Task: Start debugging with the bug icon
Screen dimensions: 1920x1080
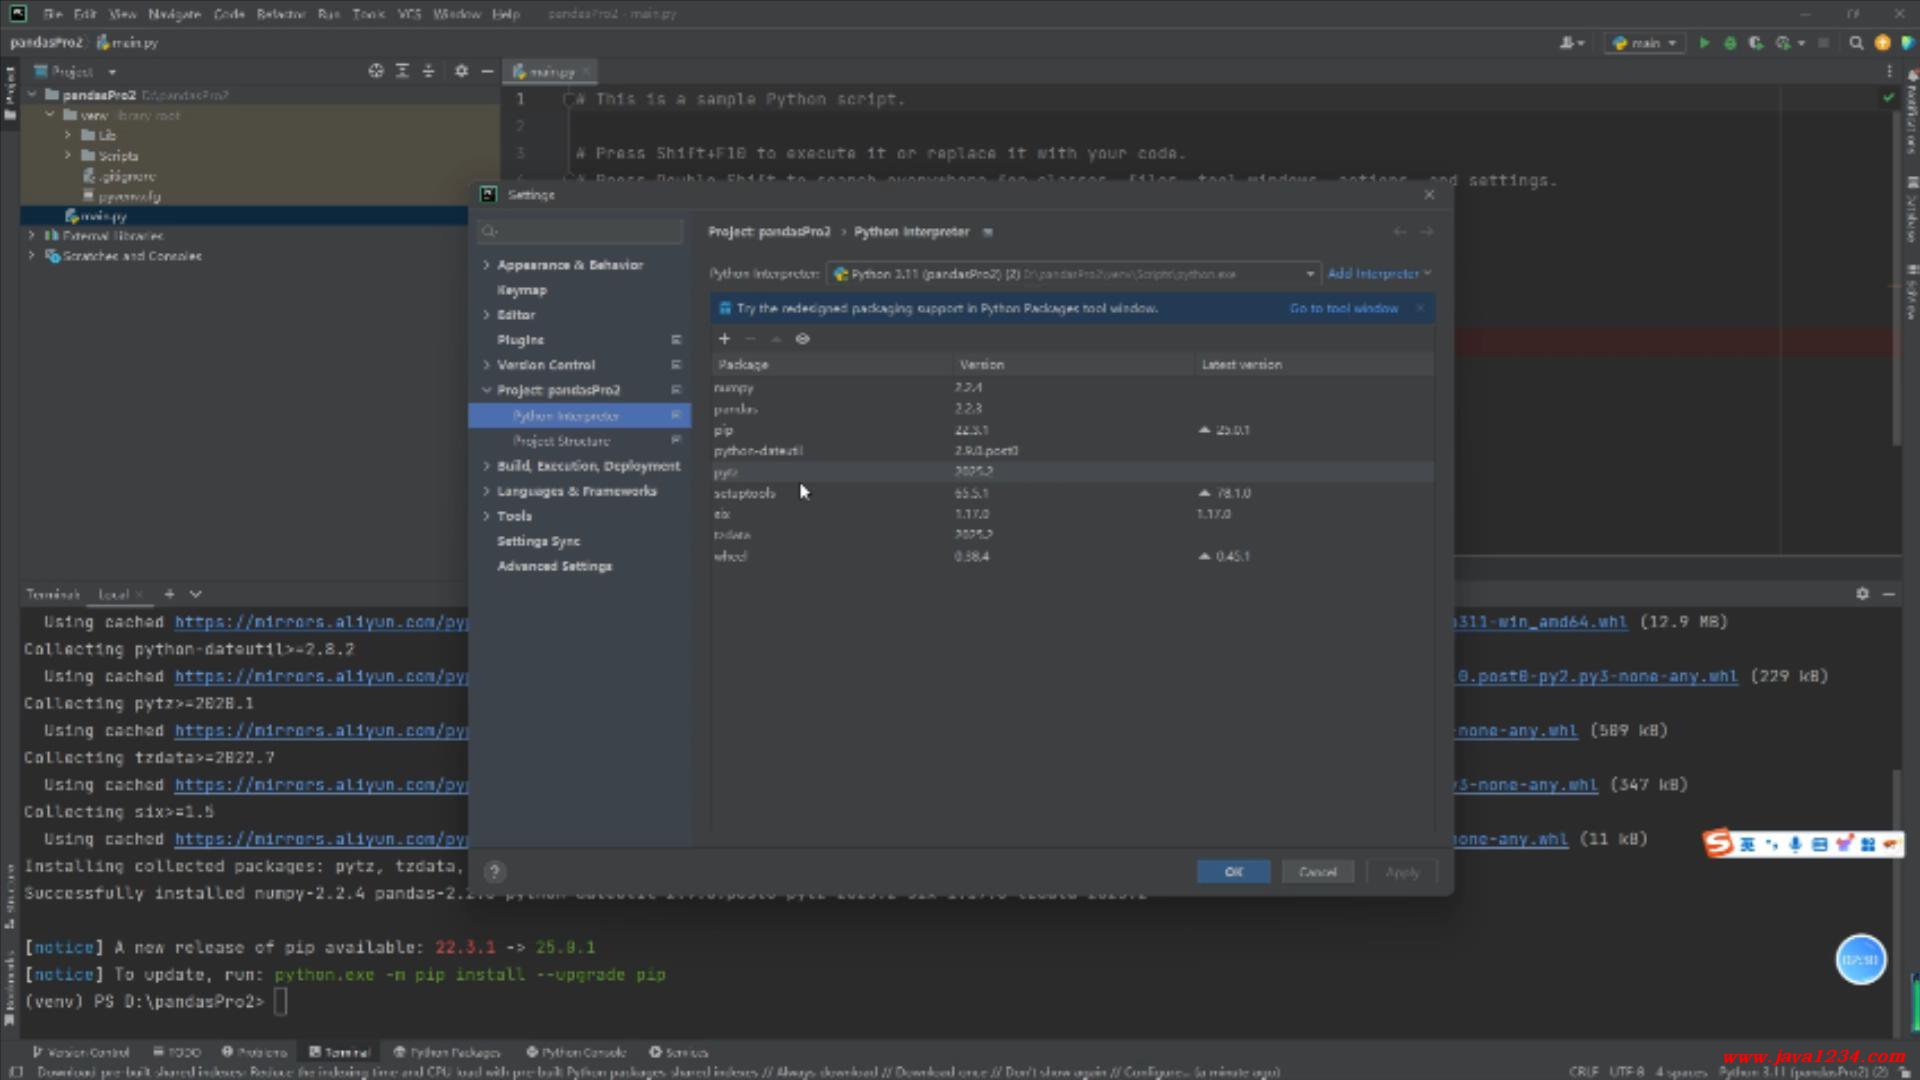Action: pyautogui.click(x=1730, y=43)
